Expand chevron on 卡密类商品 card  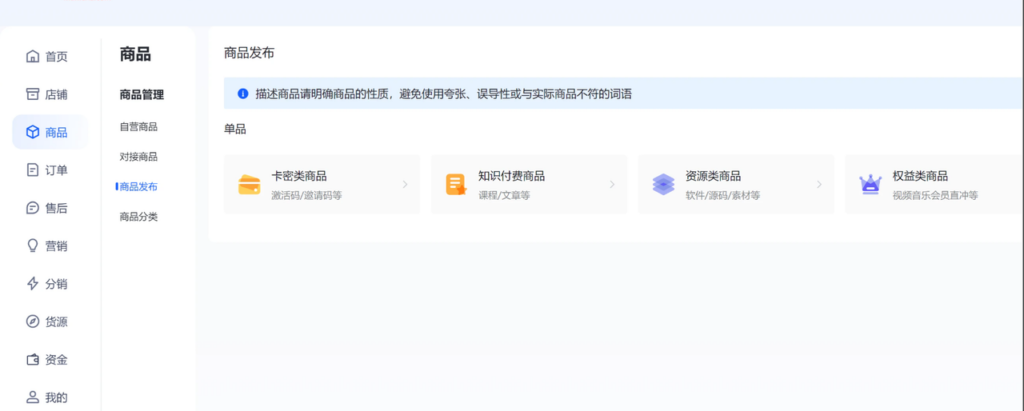405,185
